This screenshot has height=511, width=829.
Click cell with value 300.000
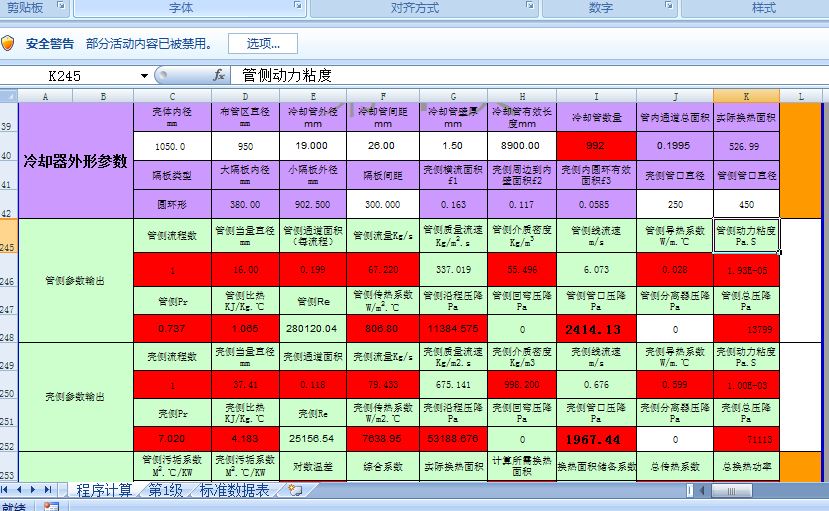tap(383, 204)
